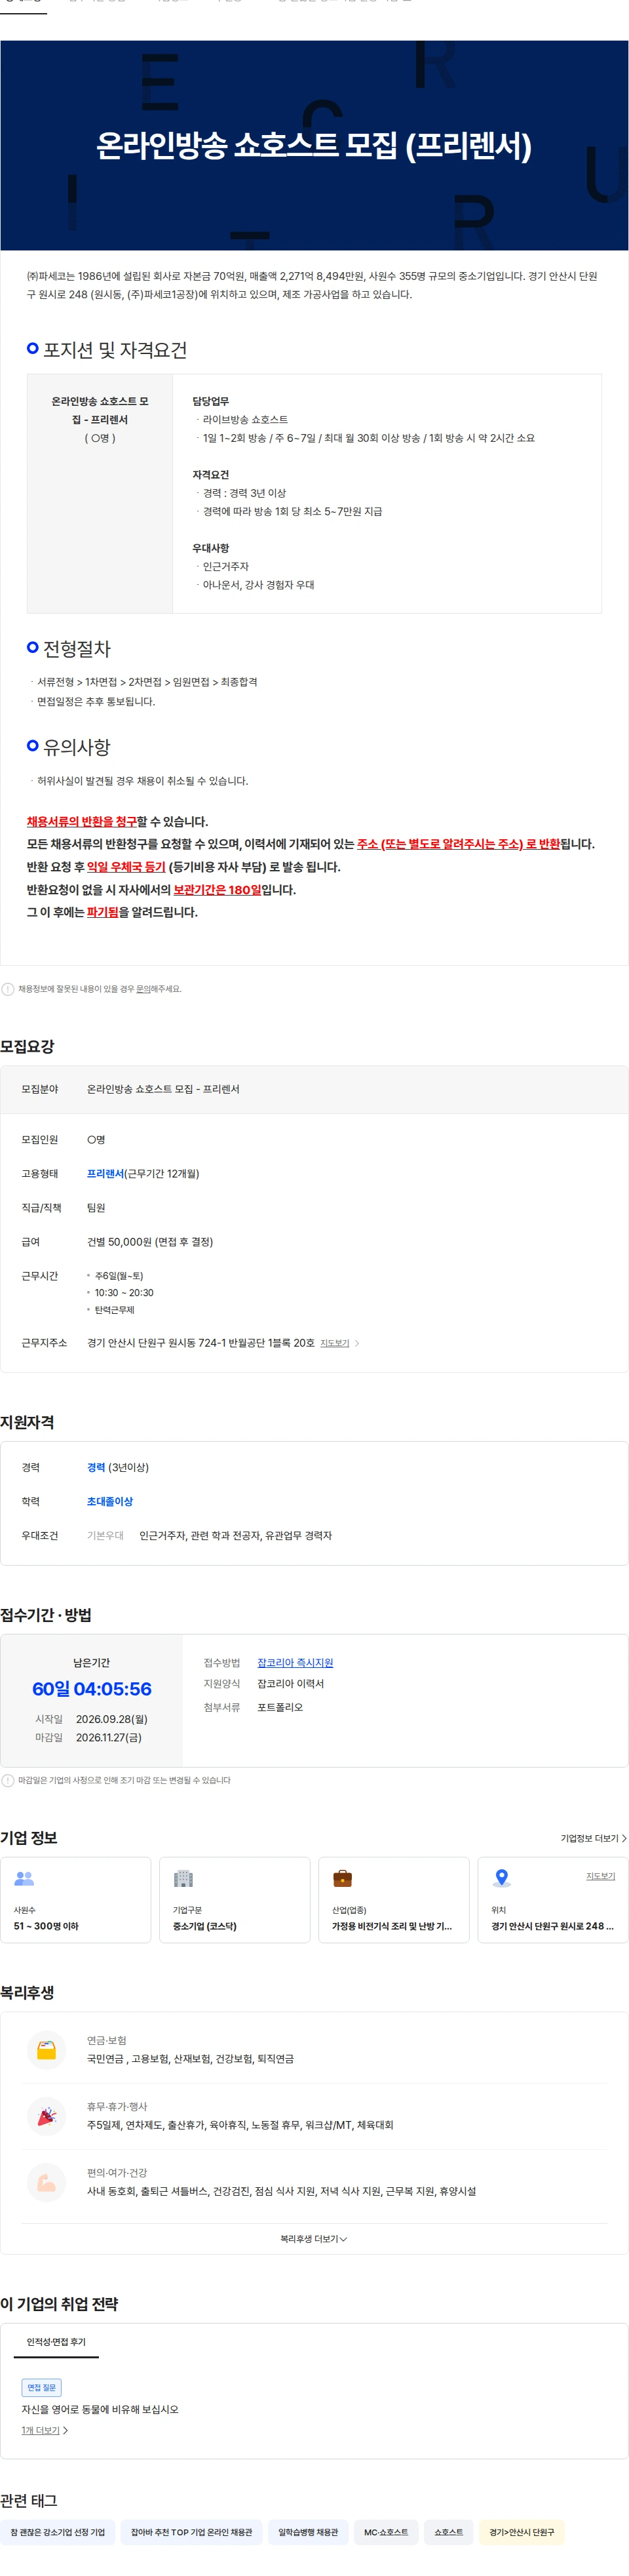
Task: Click the 기업구분 중소기업 (코스닥) card
Action: click(x=235, y=1900)
